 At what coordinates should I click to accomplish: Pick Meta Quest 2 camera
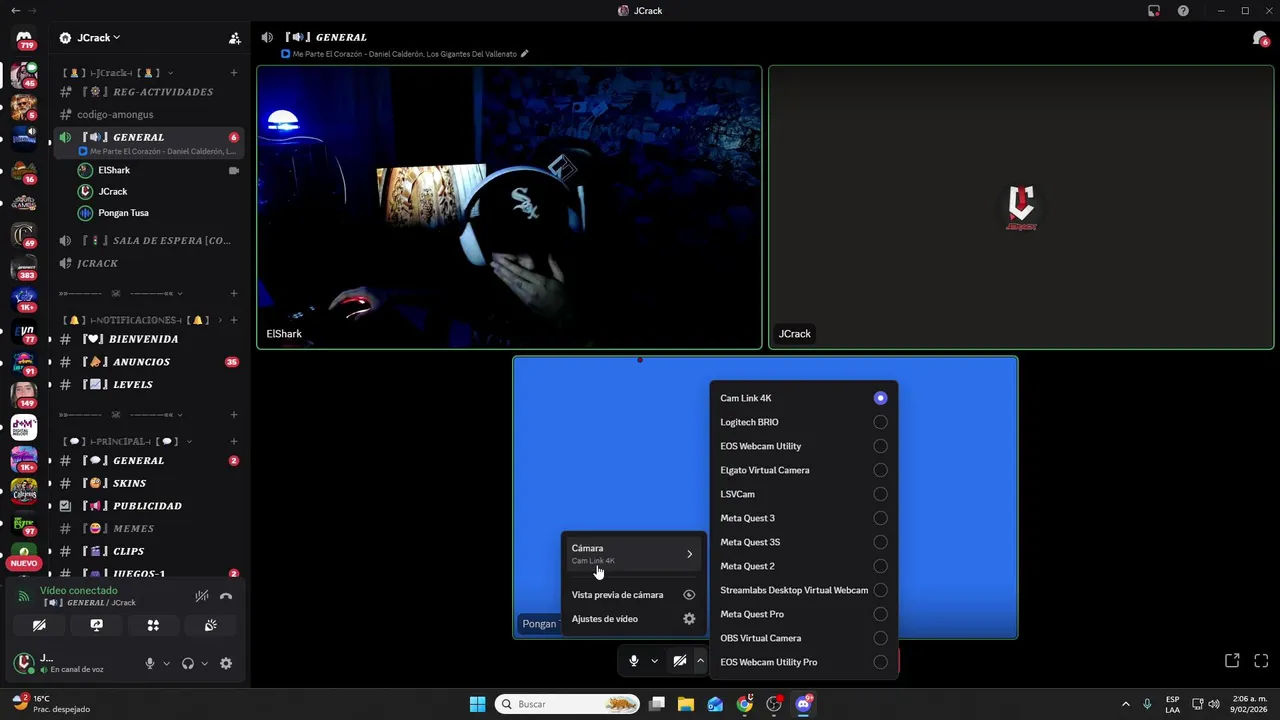tap(803, 566)
